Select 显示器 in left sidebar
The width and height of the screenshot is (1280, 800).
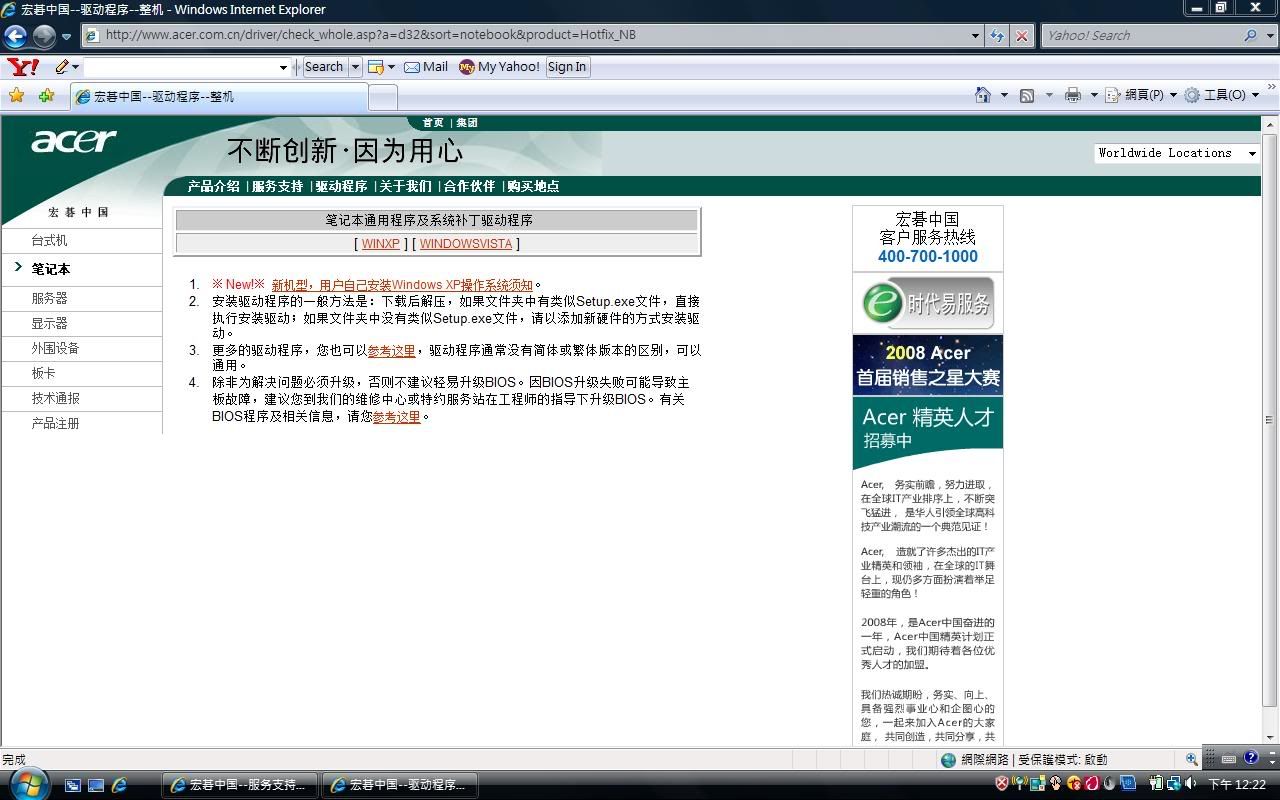click(x=49, y=323)
